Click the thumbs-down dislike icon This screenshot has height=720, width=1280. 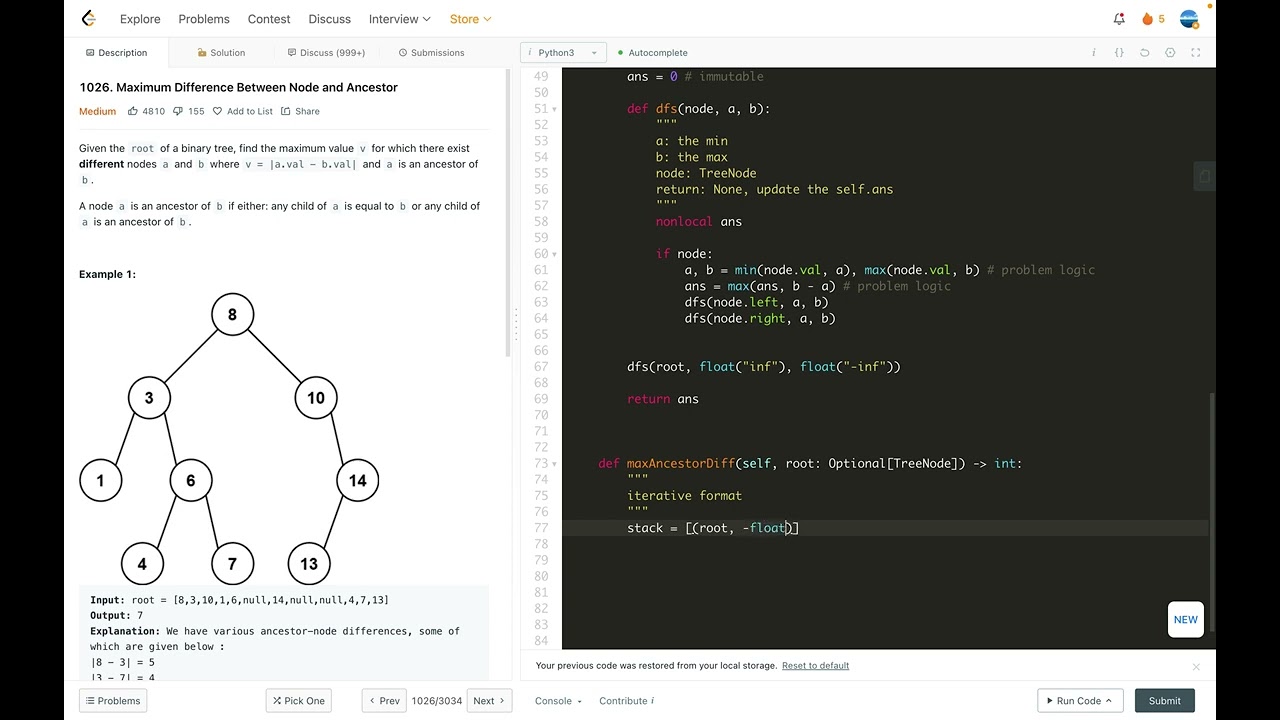click(178, 111)
